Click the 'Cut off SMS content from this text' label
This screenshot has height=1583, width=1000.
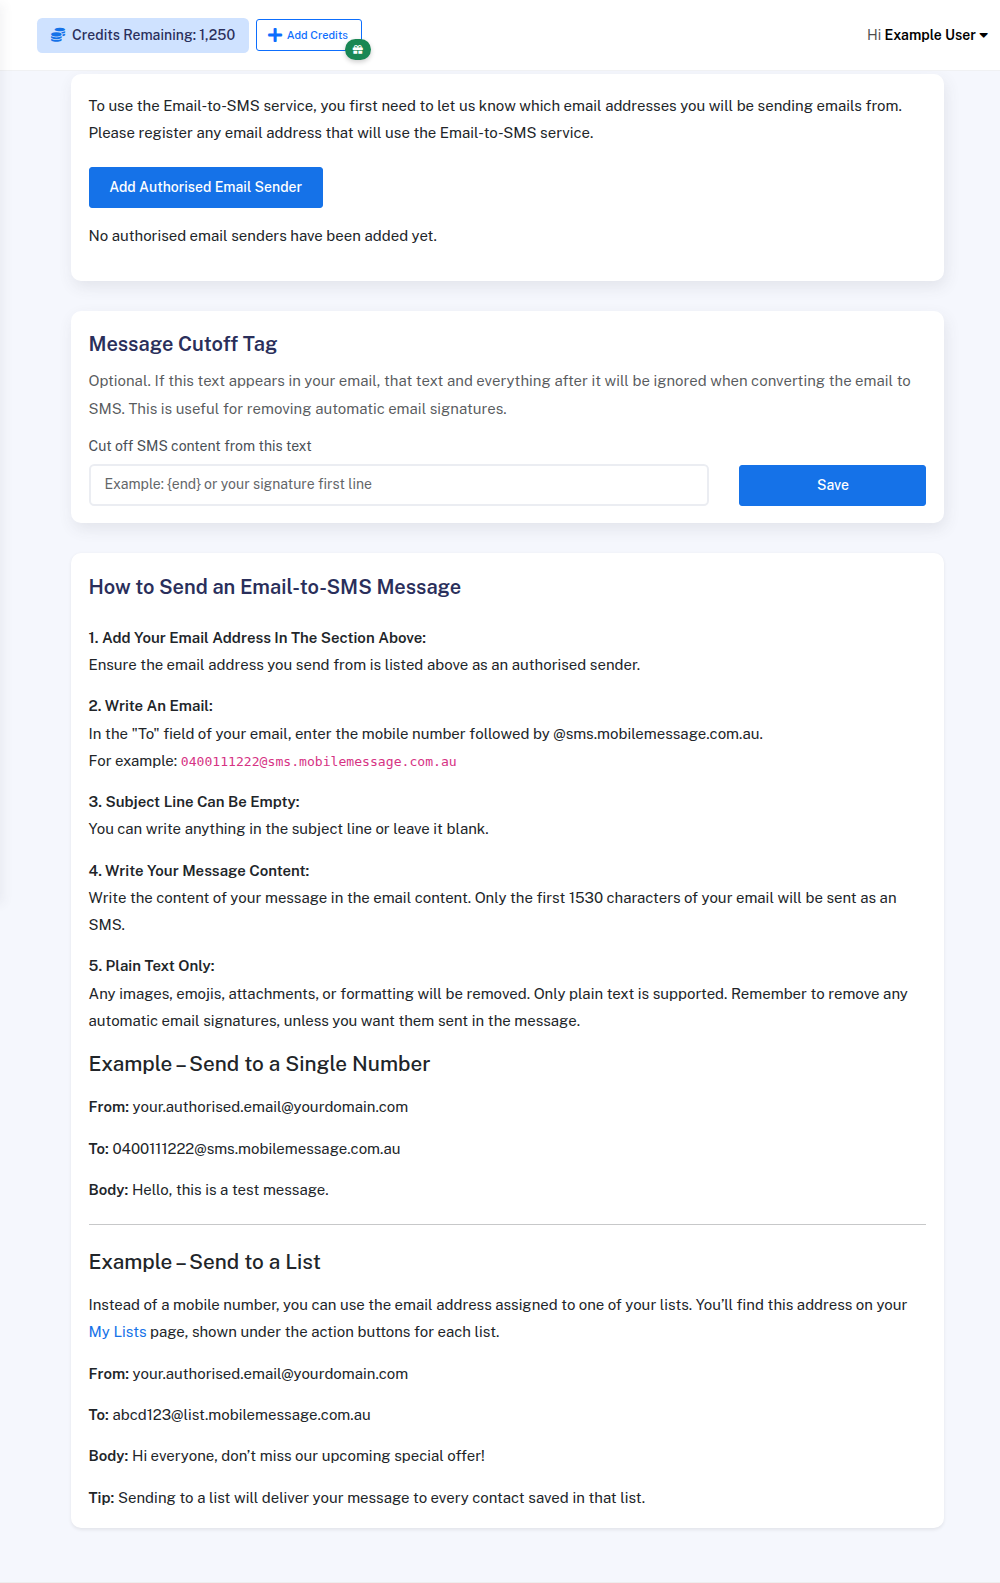200,446
